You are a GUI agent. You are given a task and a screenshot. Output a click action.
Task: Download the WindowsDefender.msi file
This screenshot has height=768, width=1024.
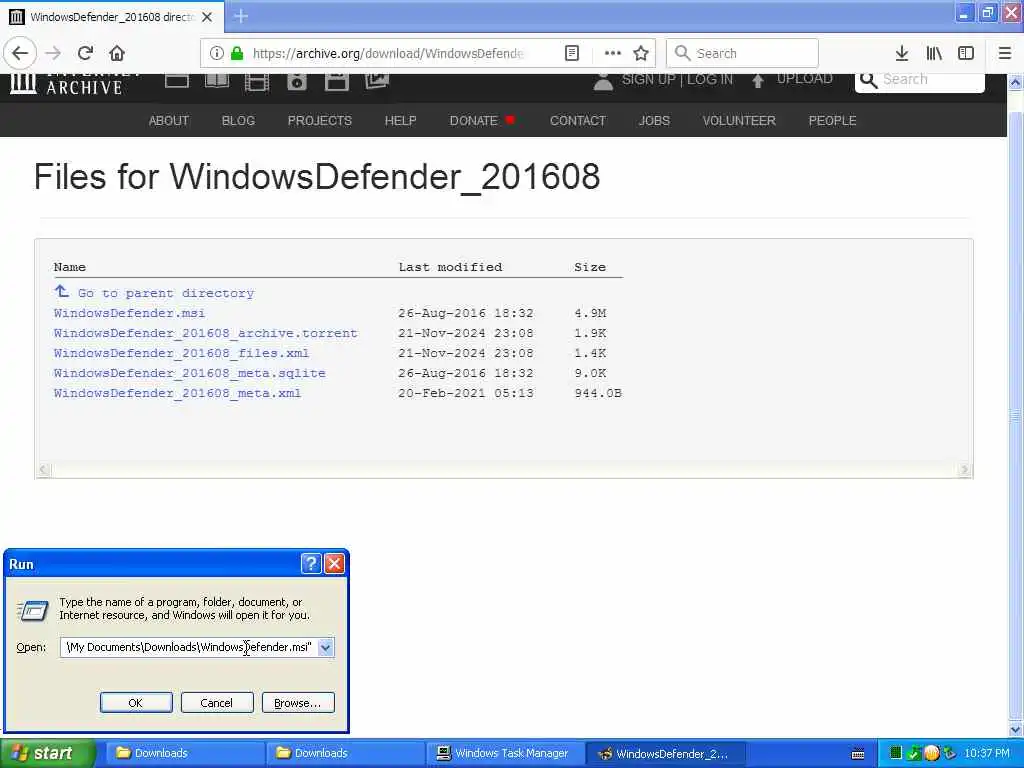tap(129, 313)
